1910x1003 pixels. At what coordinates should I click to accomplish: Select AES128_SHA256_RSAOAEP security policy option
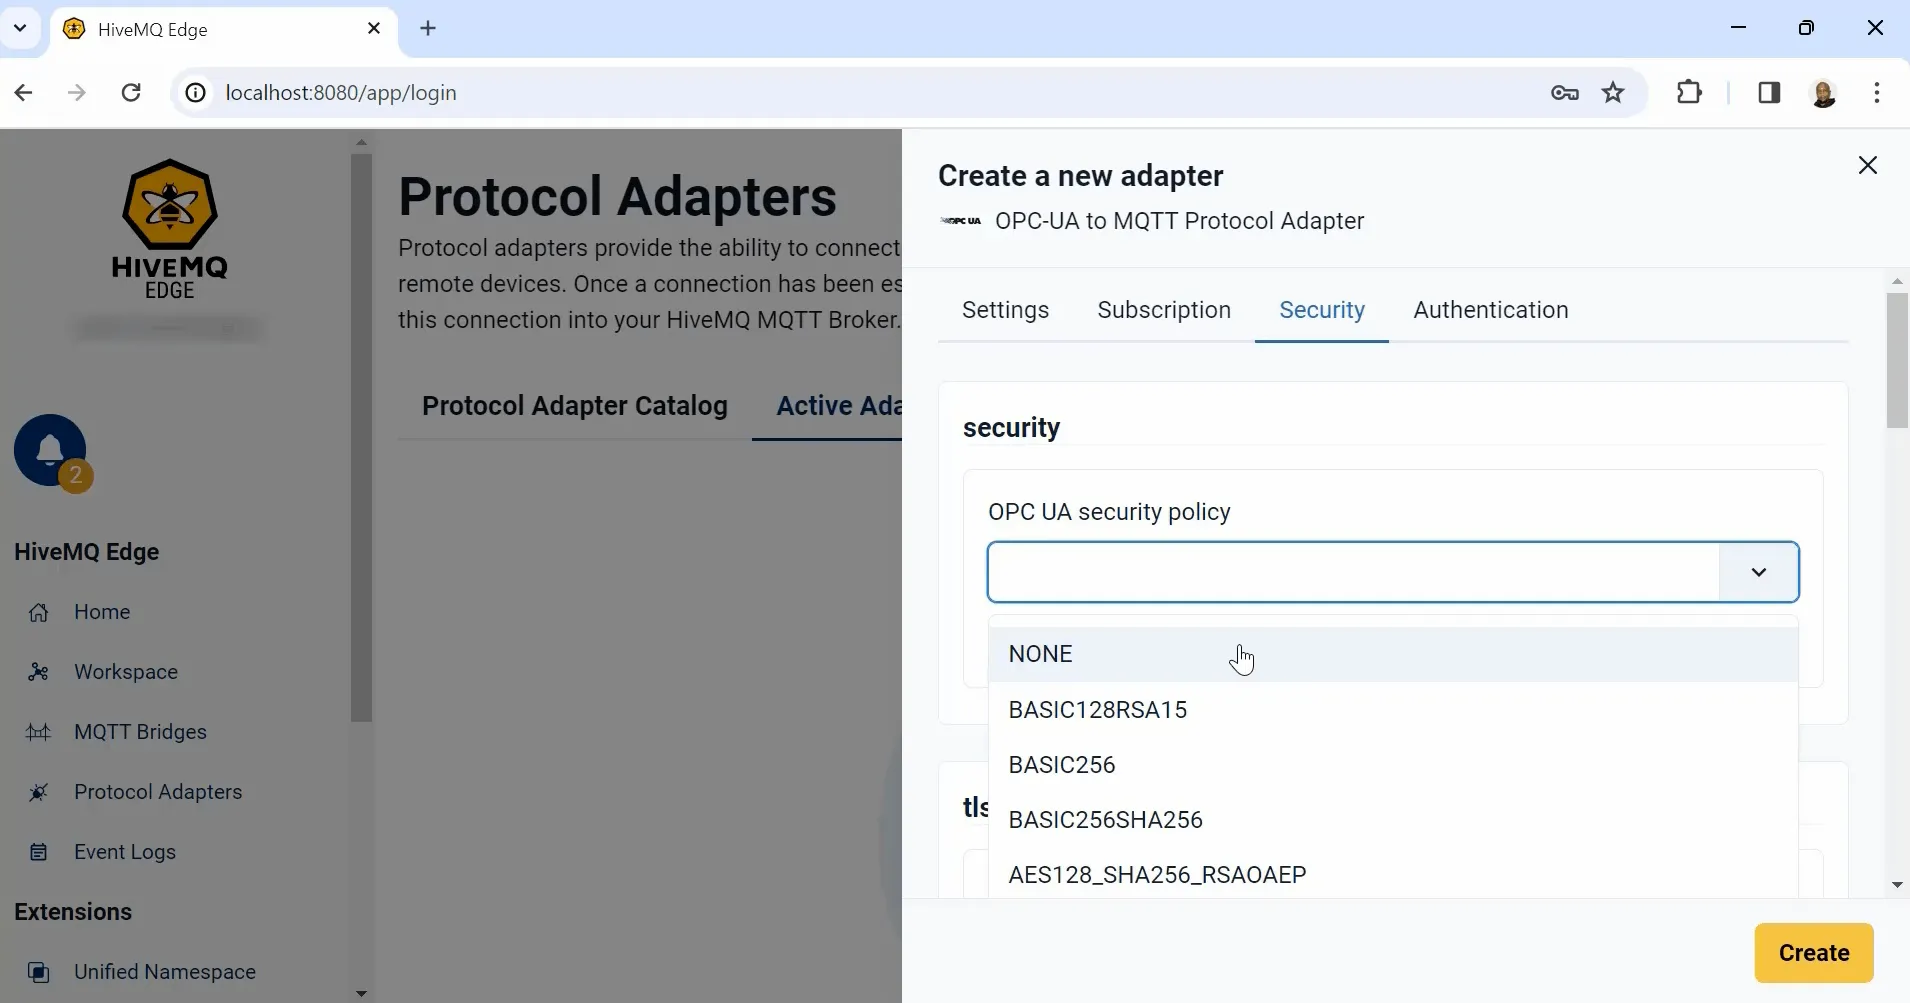(1393, 875)
